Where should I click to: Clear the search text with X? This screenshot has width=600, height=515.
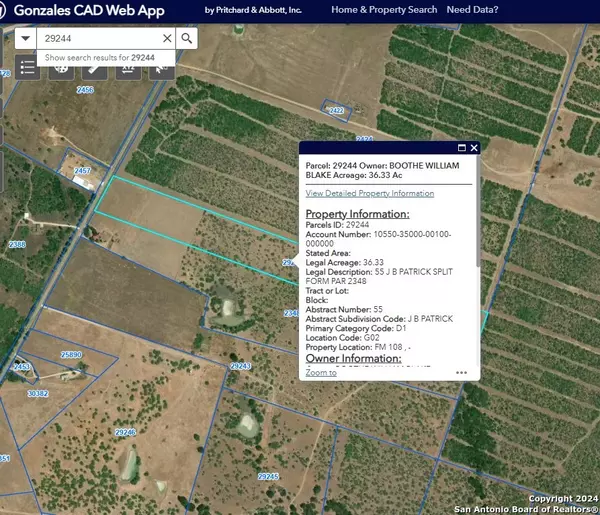[166, 38]
